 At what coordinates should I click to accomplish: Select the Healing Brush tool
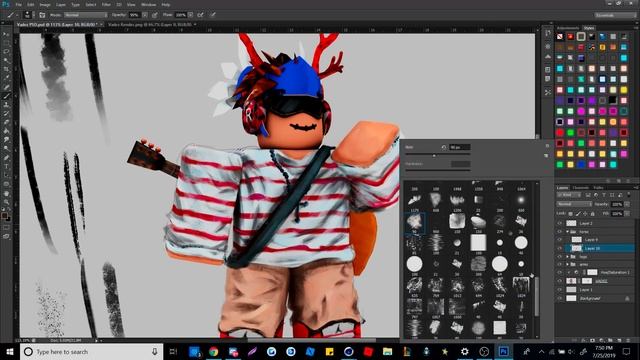click(6, 87)
